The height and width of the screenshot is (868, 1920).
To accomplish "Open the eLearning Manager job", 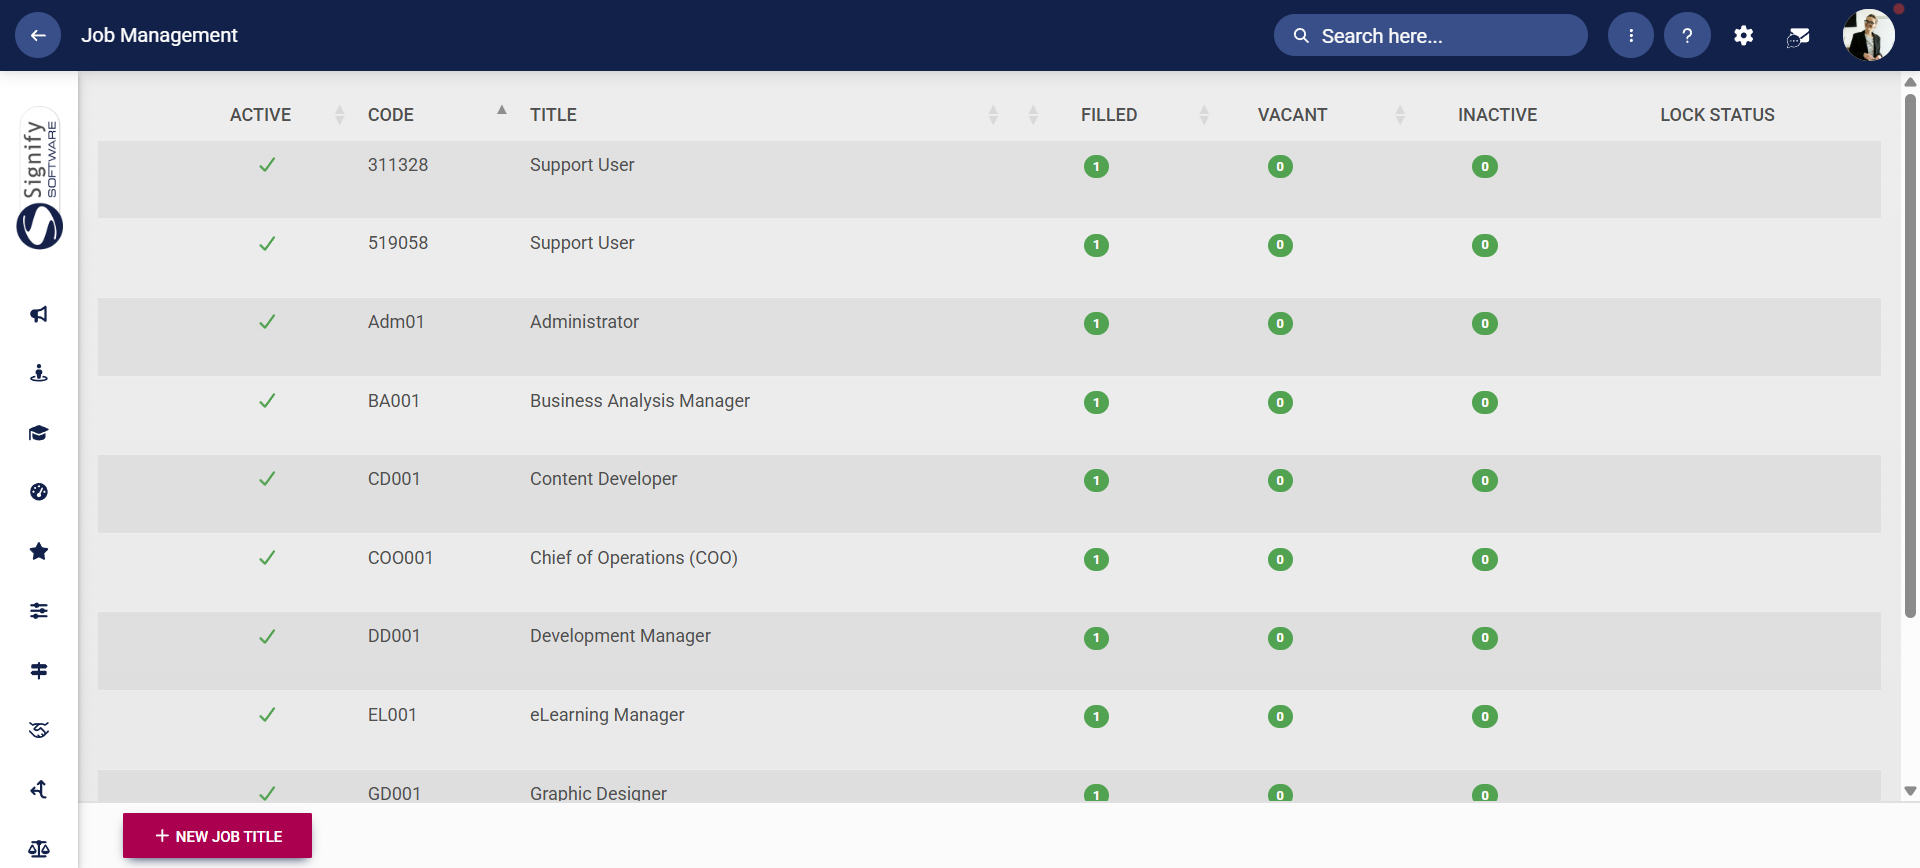I will pos(607,715).
